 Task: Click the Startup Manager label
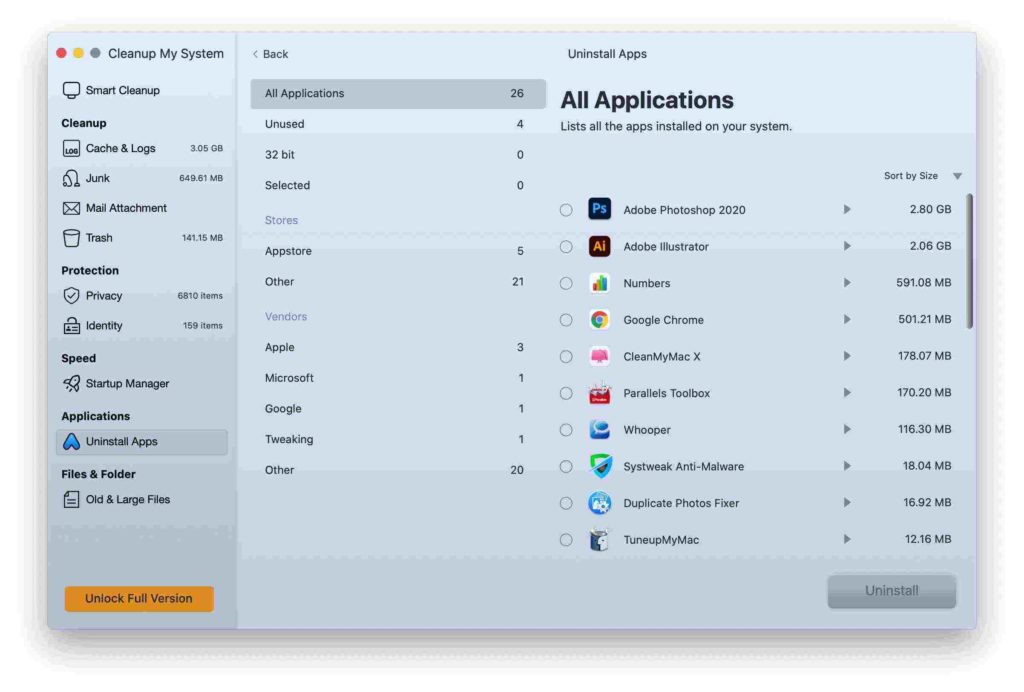[127, 384]
